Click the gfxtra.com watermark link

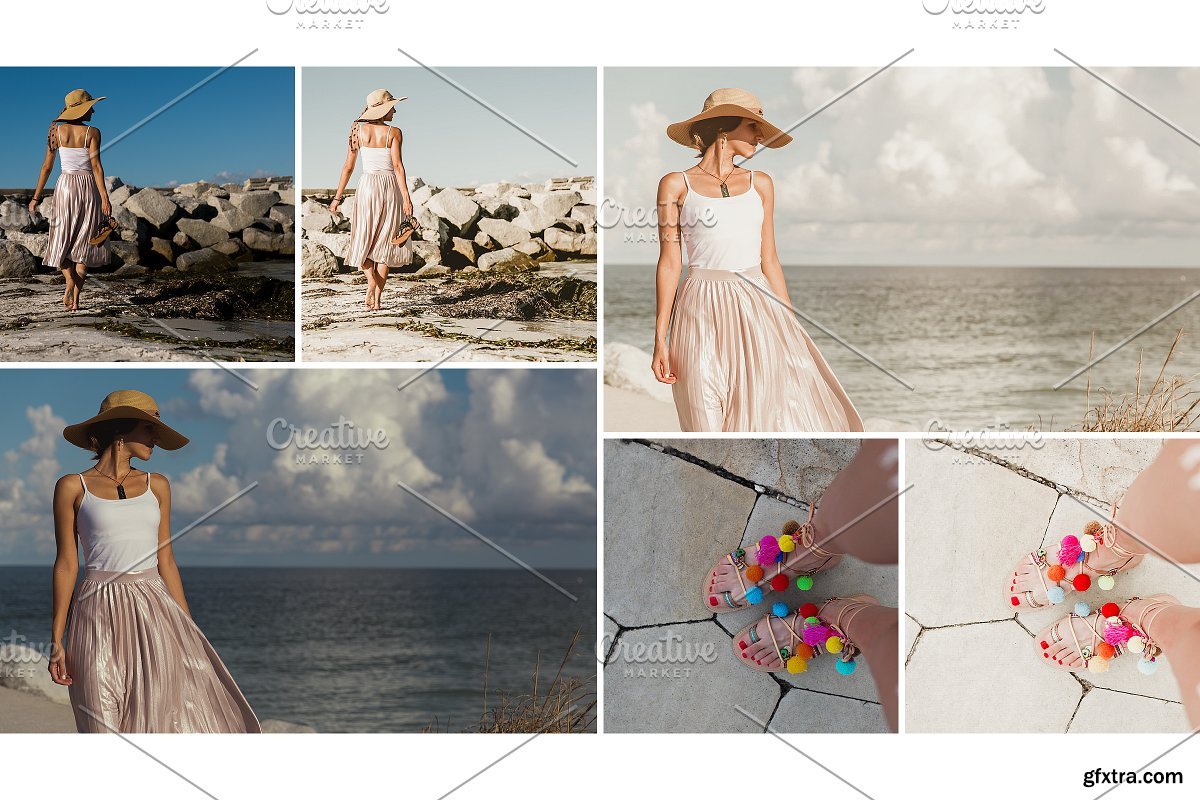tap(1132, 777)
